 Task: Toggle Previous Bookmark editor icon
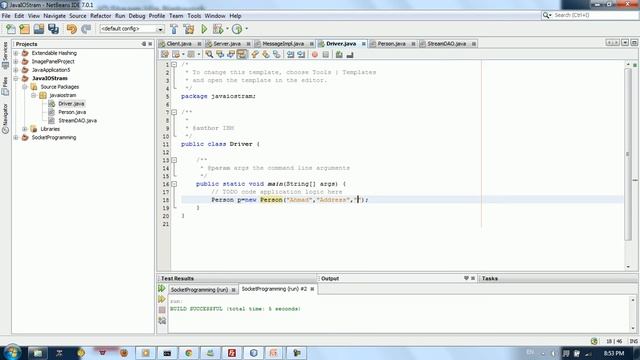coord(255,54)
